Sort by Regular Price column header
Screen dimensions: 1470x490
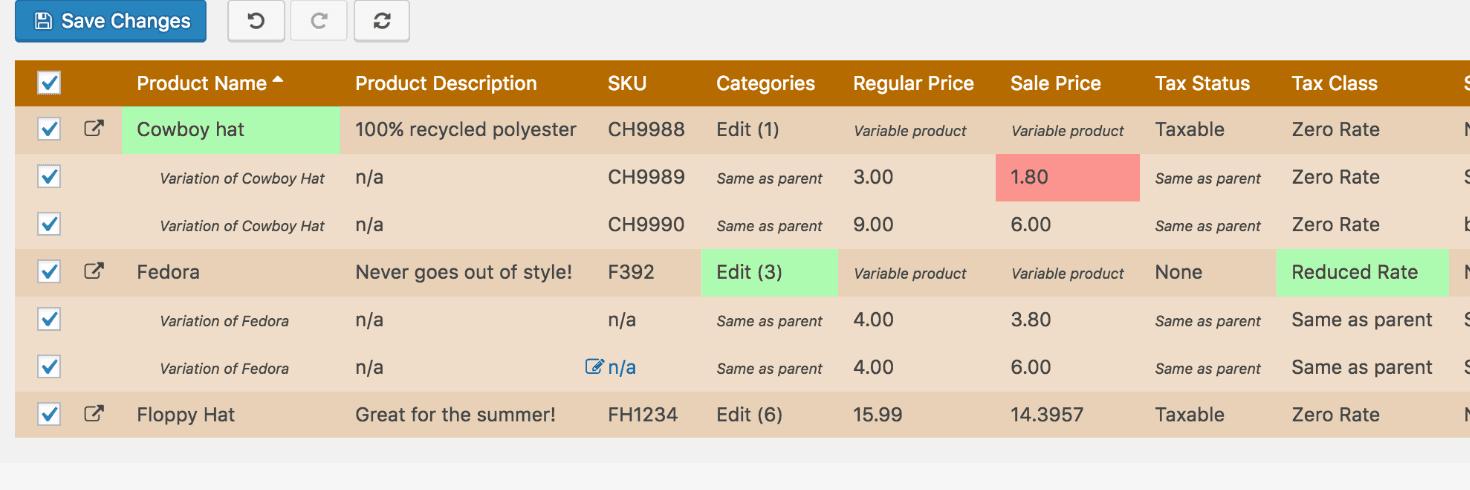[913, 84]
